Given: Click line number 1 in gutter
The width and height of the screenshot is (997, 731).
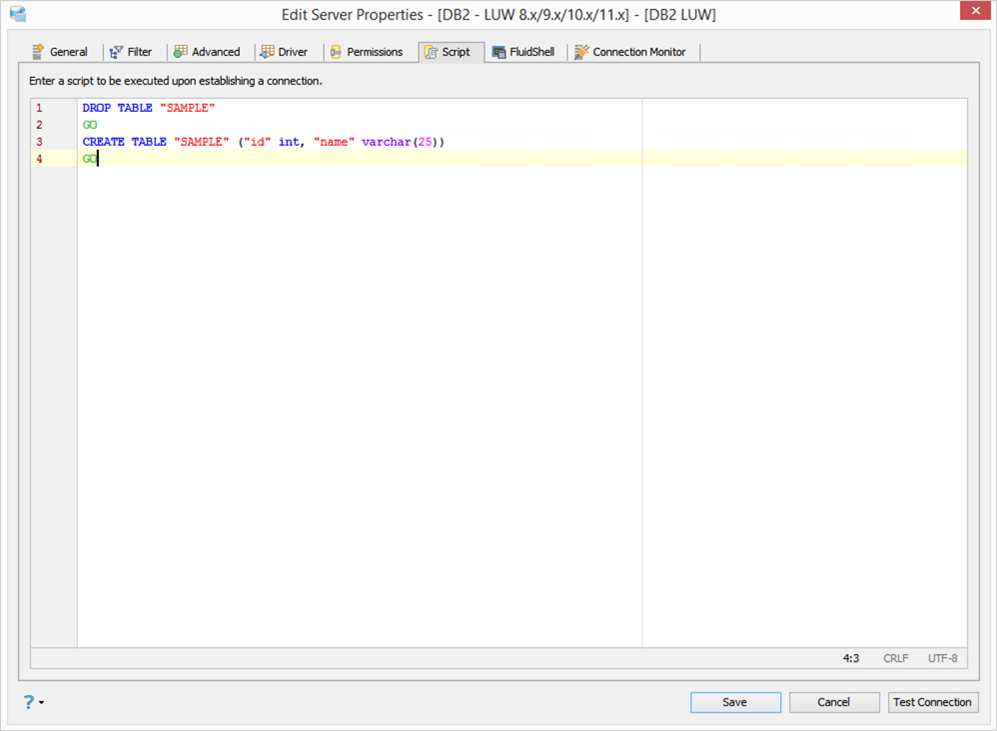Looking at the screenshot, I should pos(39,108).
